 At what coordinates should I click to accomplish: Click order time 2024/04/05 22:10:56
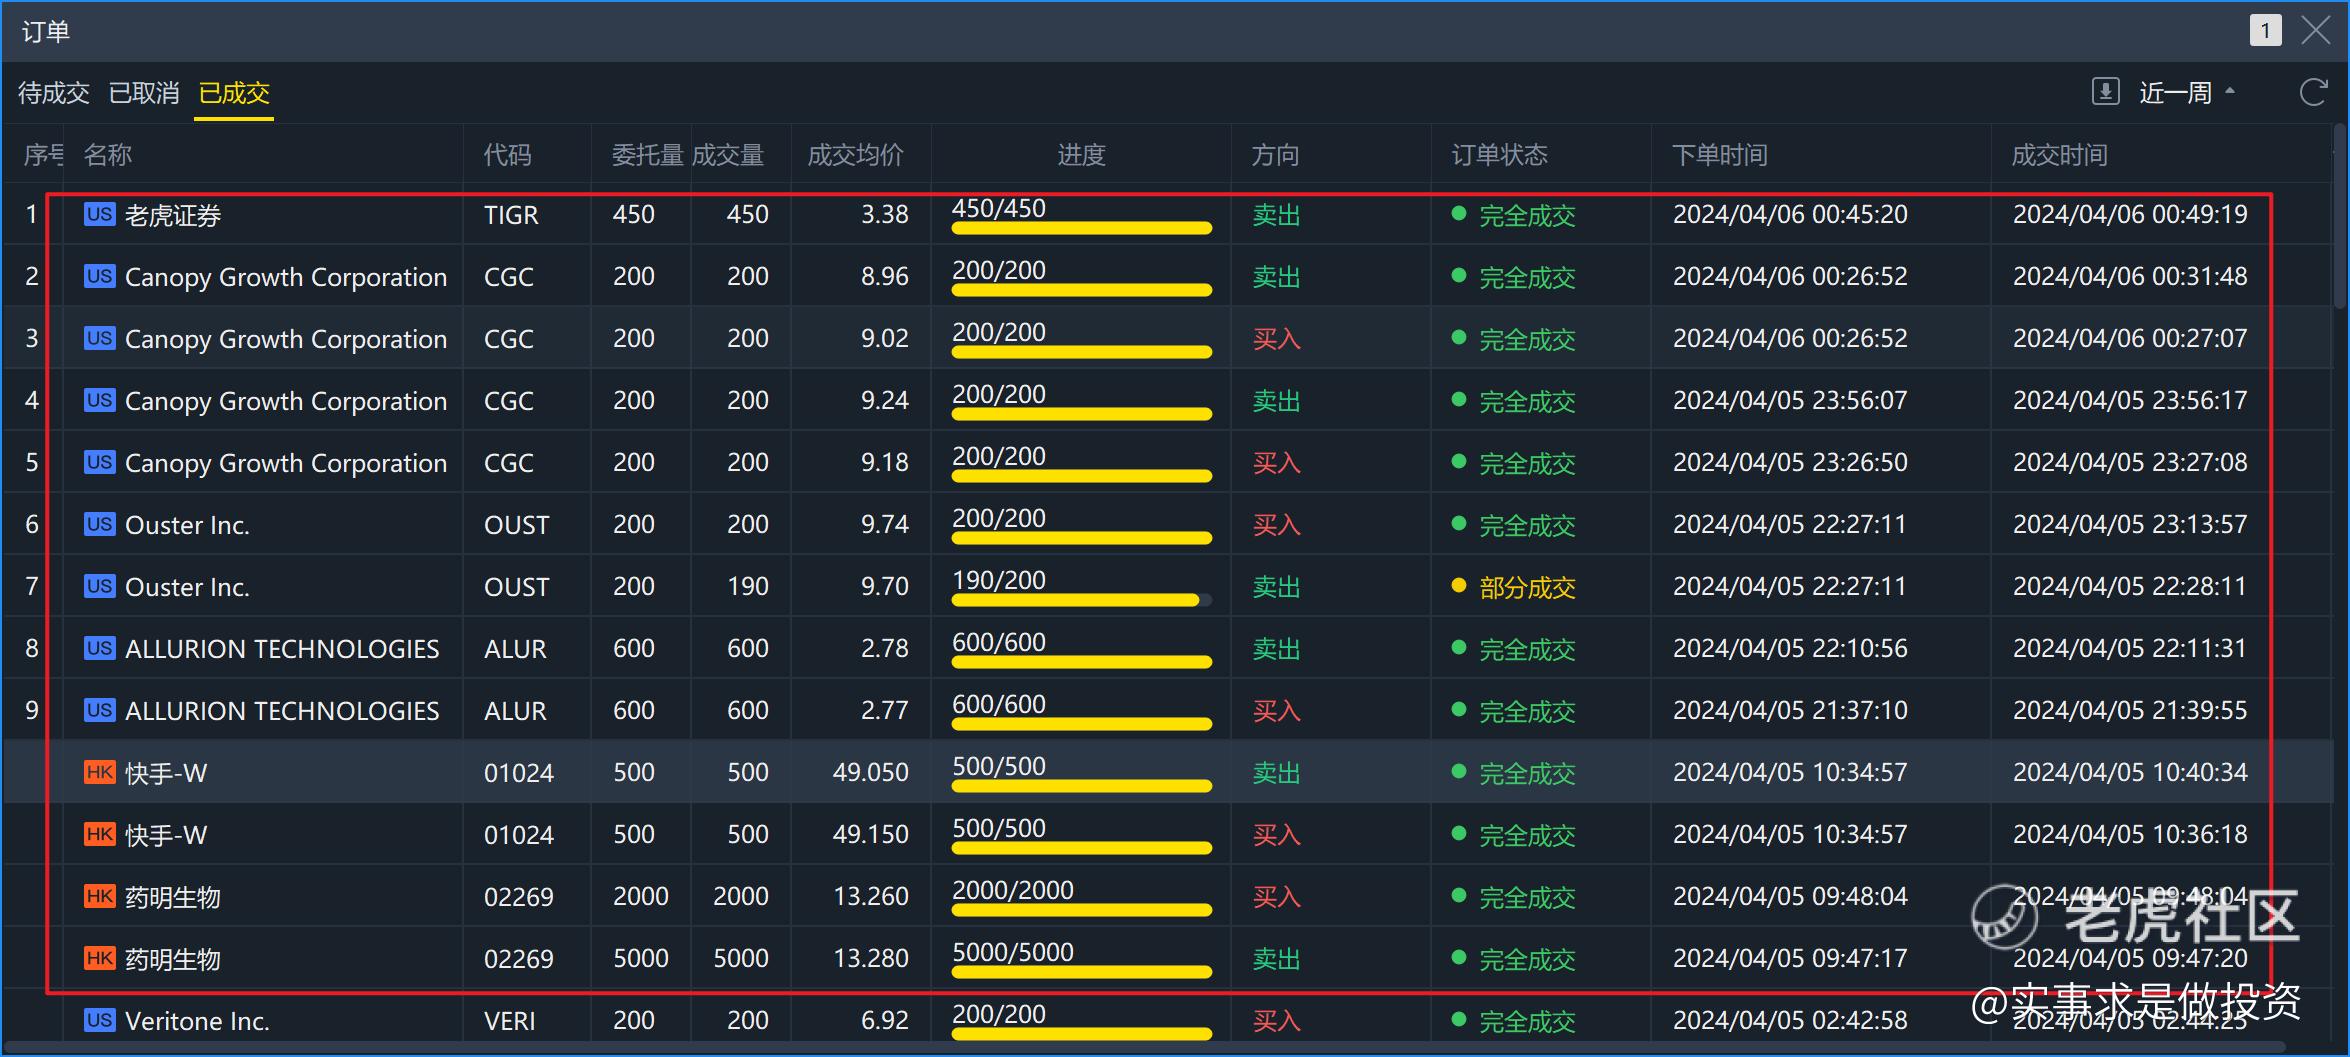[1790, 648]
